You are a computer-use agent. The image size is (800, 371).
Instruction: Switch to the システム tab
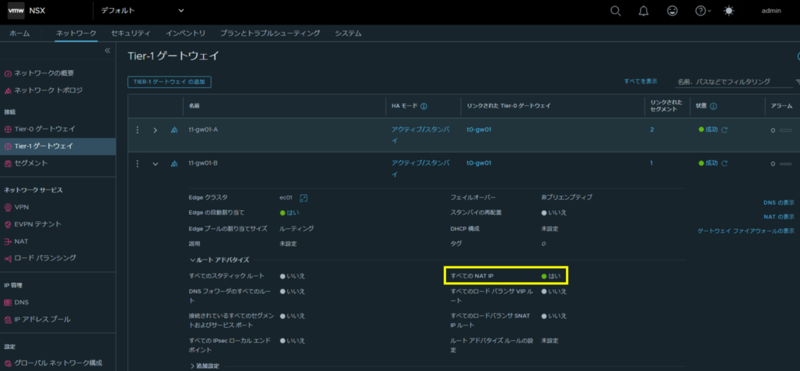(x=348, y=33)
